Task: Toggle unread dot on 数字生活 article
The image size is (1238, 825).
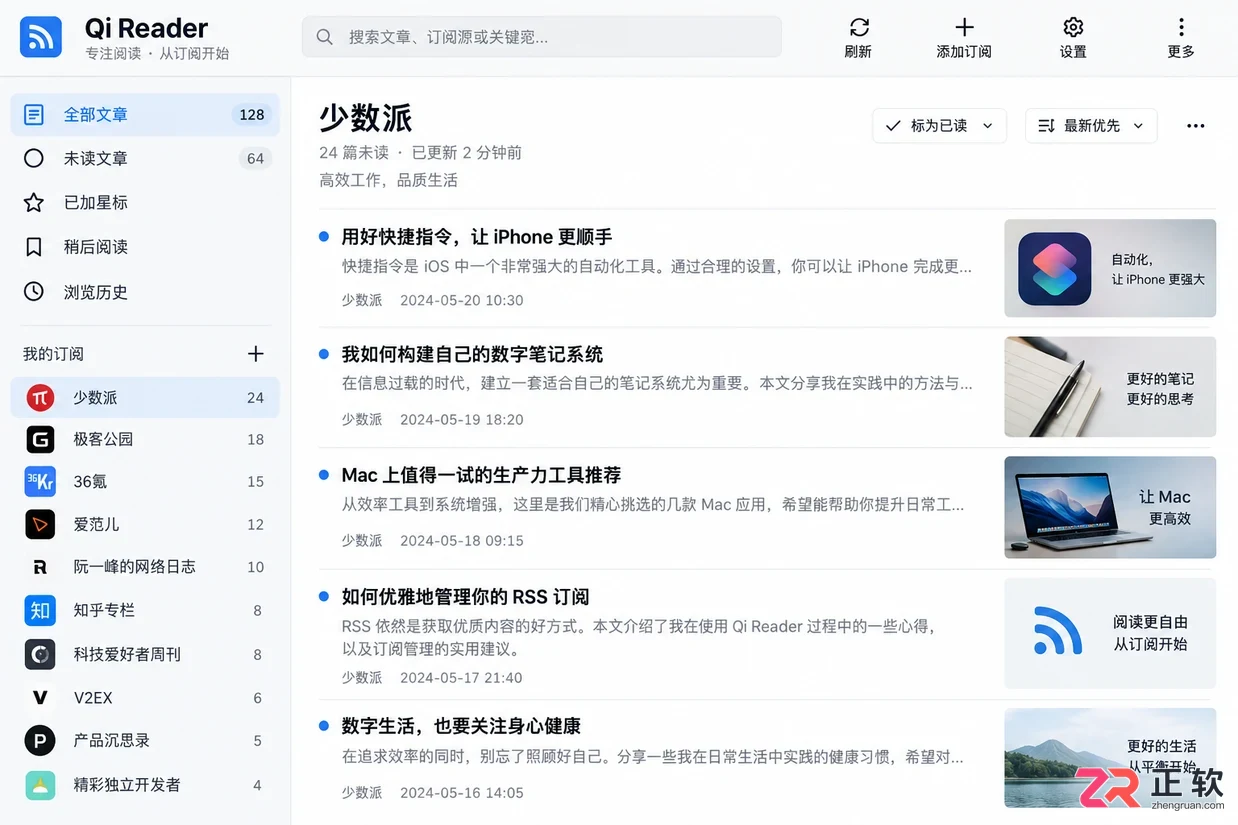Action: click(324, 726)
